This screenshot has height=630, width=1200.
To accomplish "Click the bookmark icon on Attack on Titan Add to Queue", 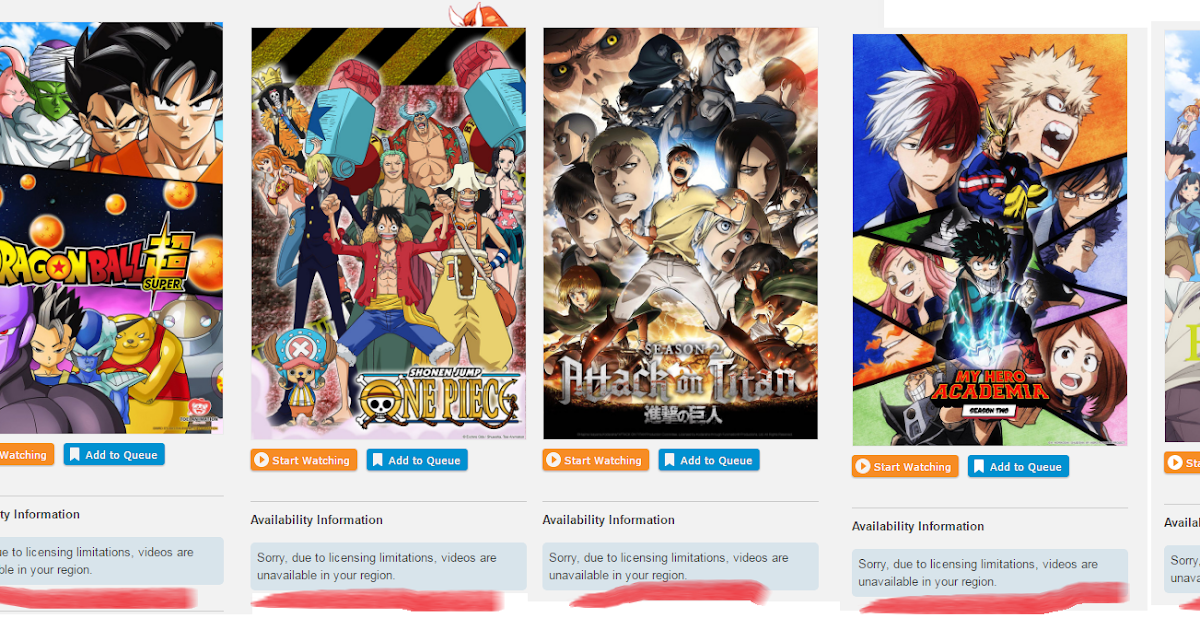I will click(669, 460).
